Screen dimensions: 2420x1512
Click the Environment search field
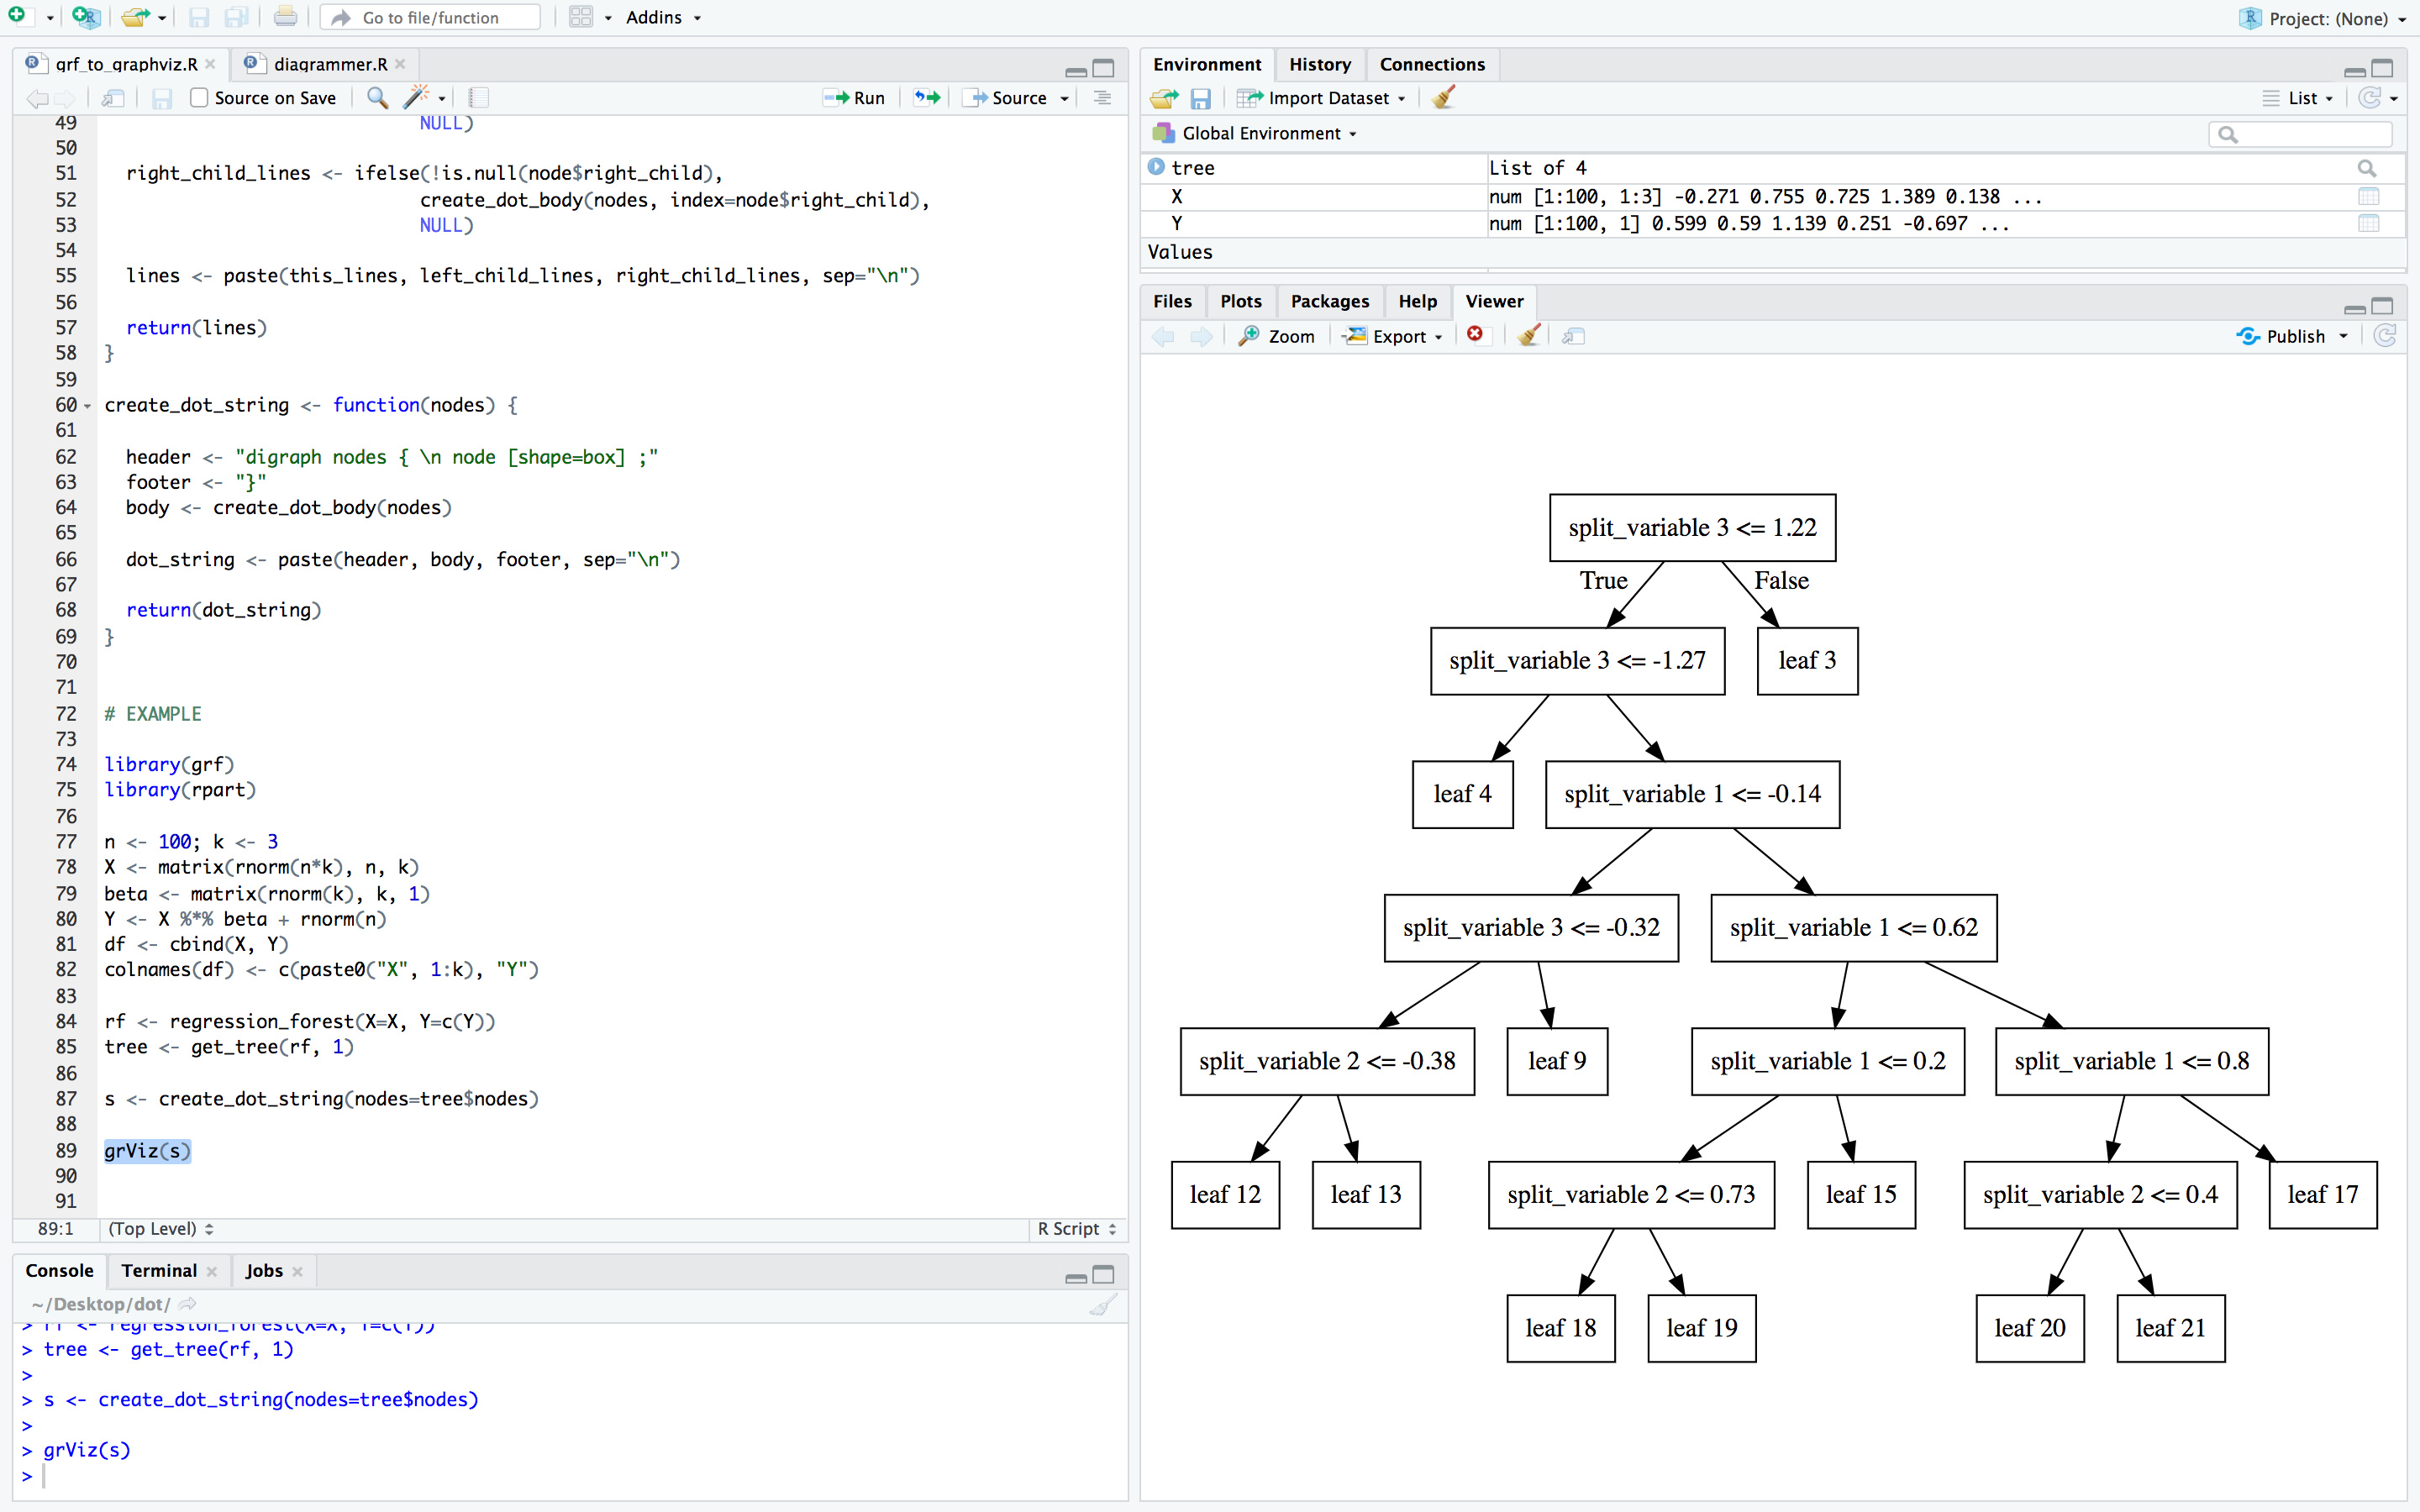click(2300, 133)
